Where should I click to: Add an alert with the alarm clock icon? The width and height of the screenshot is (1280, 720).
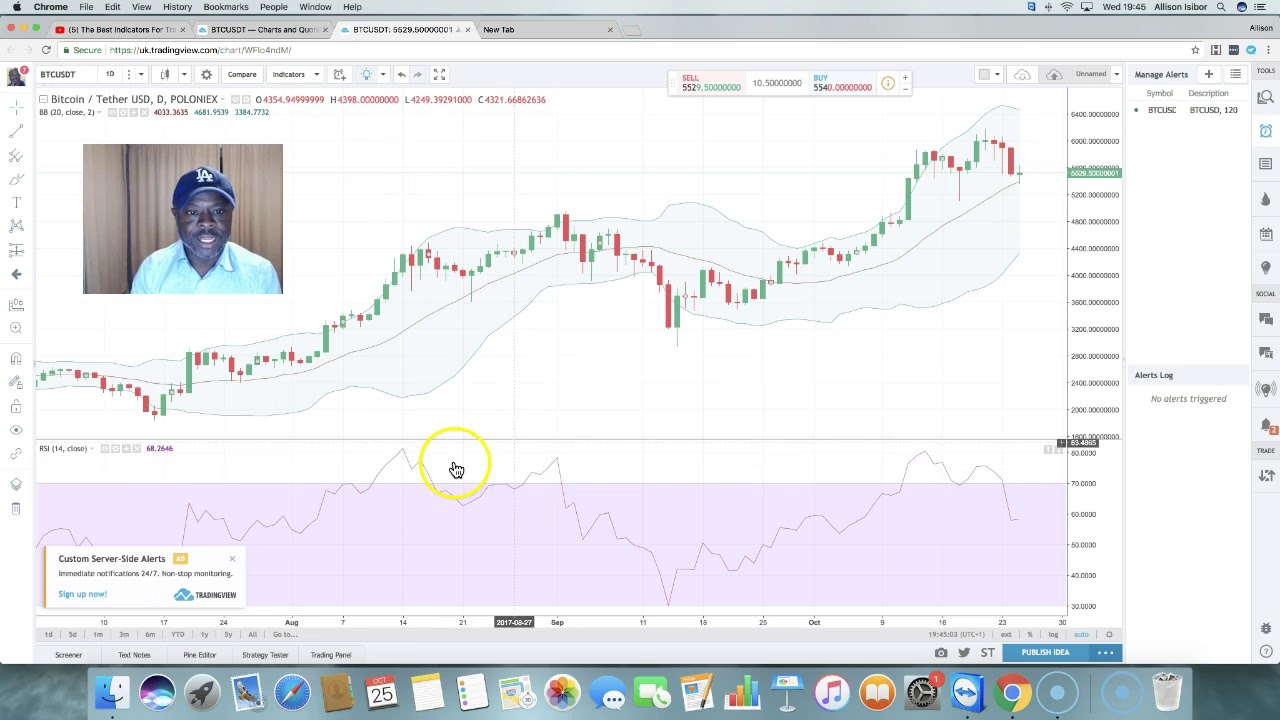(340, 74)
